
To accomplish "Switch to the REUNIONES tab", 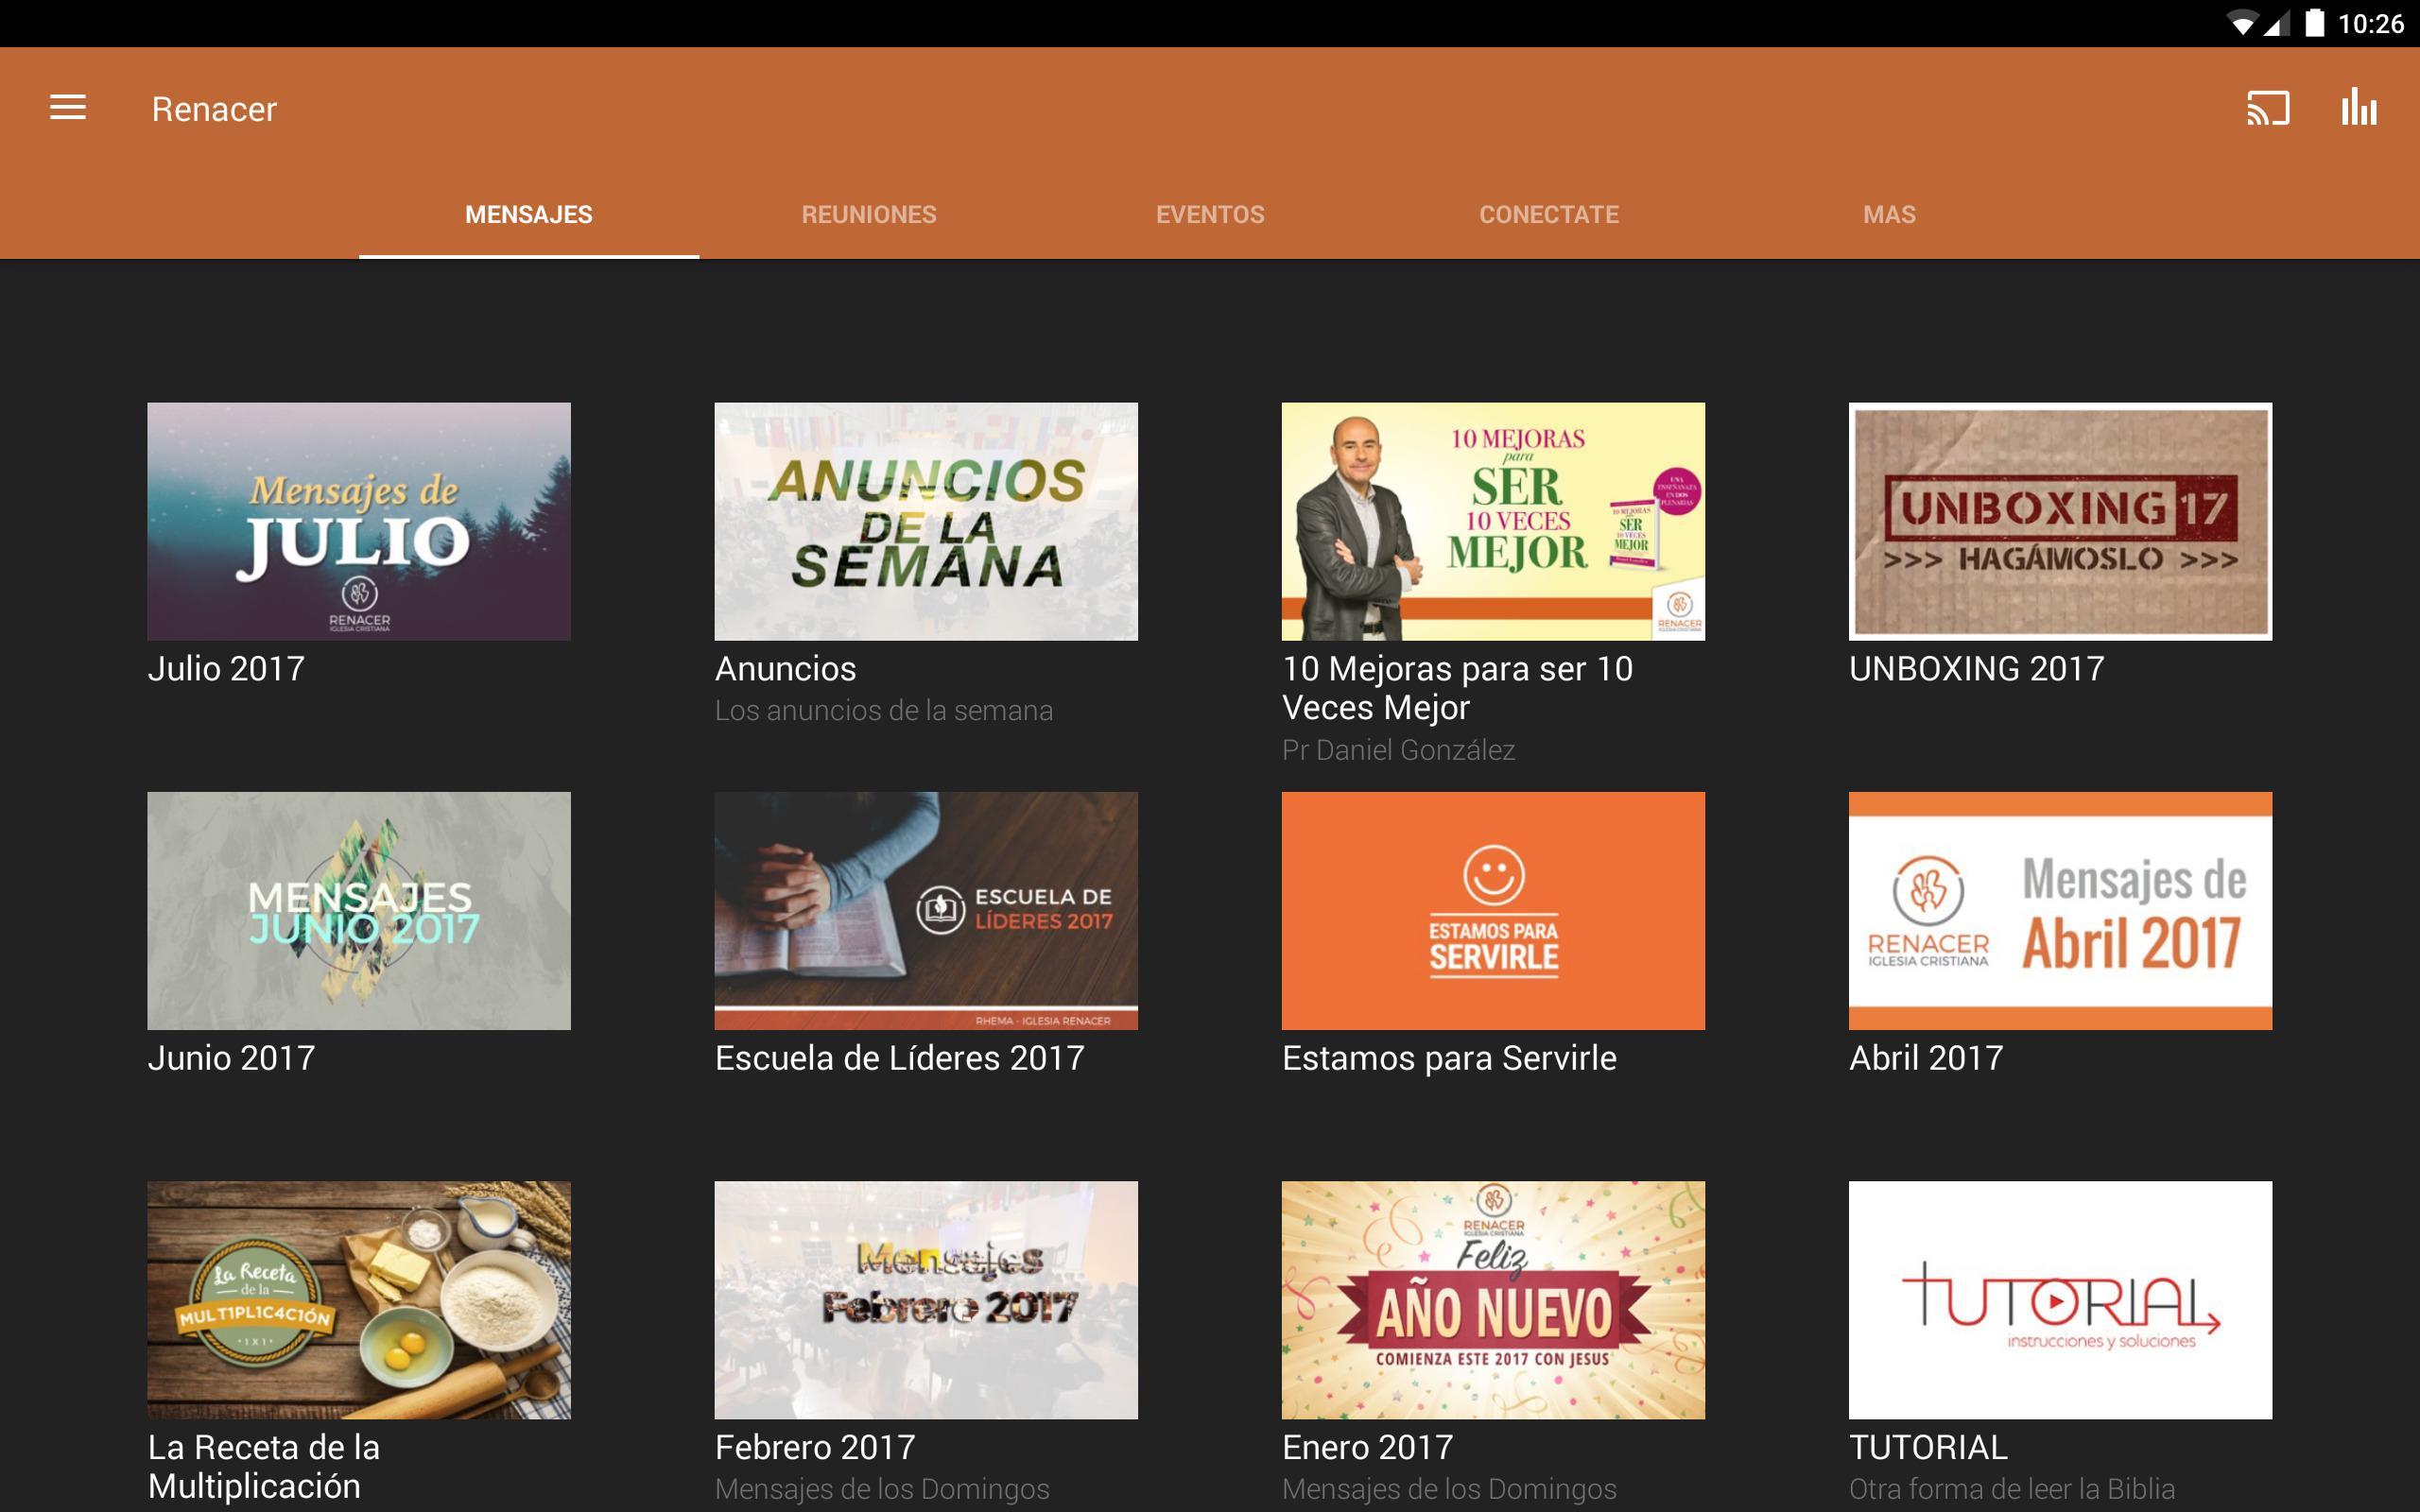I will 869,214.
